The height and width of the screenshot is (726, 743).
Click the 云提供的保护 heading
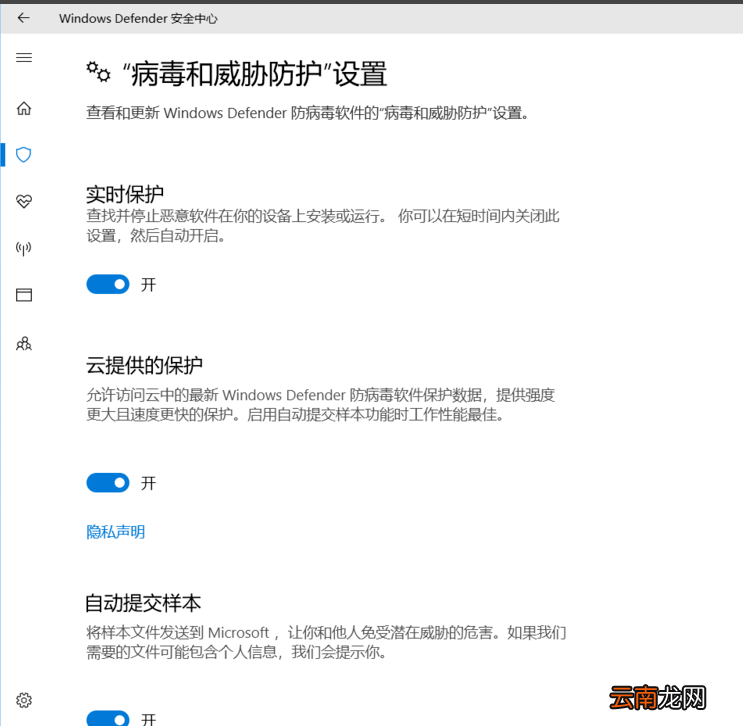tap(145, 365)
